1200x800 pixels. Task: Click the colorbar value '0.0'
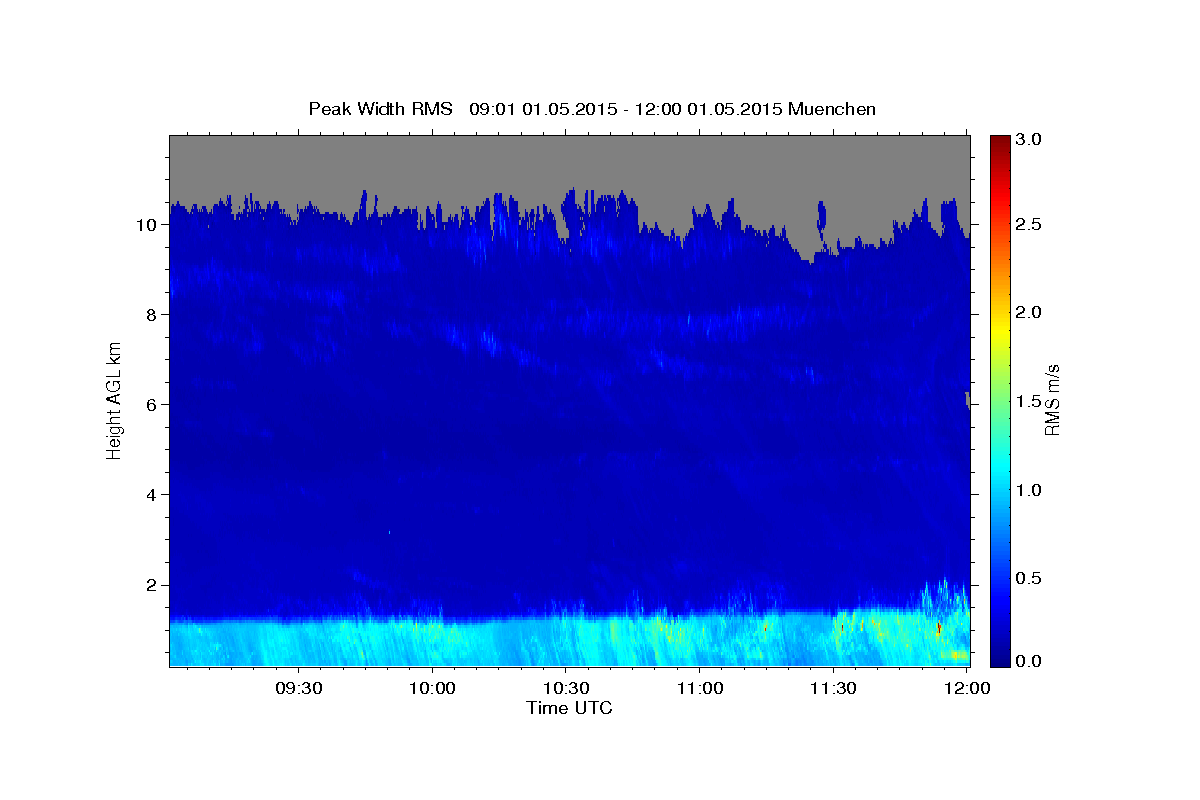pyautogui.click(x=1030, y=661)
